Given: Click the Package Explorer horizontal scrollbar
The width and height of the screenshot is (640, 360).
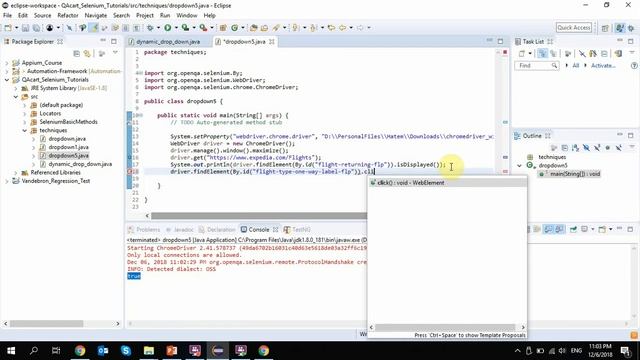Looking at the screenshot, I should tap(47, 323).
